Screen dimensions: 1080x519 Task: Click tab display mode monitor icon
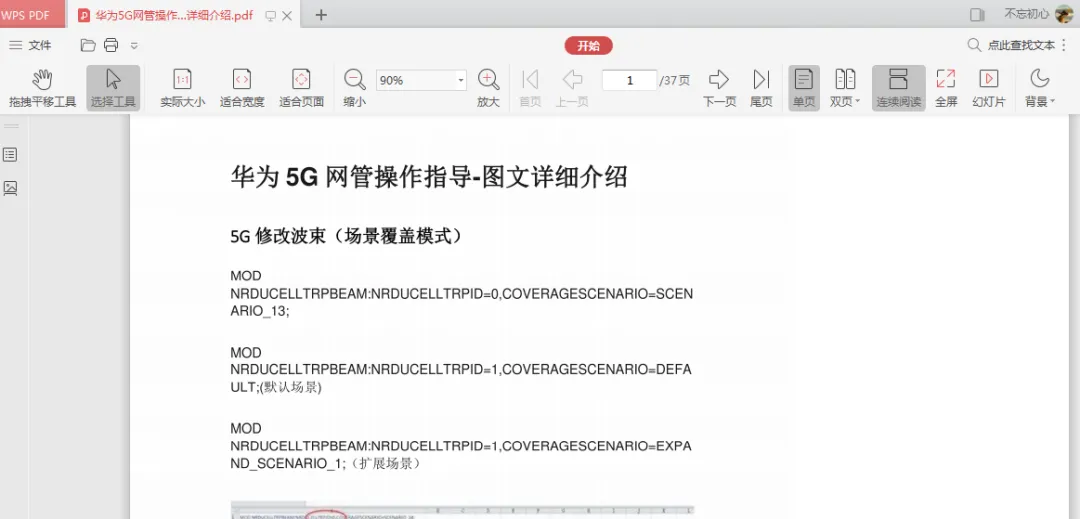pos(271,16)
